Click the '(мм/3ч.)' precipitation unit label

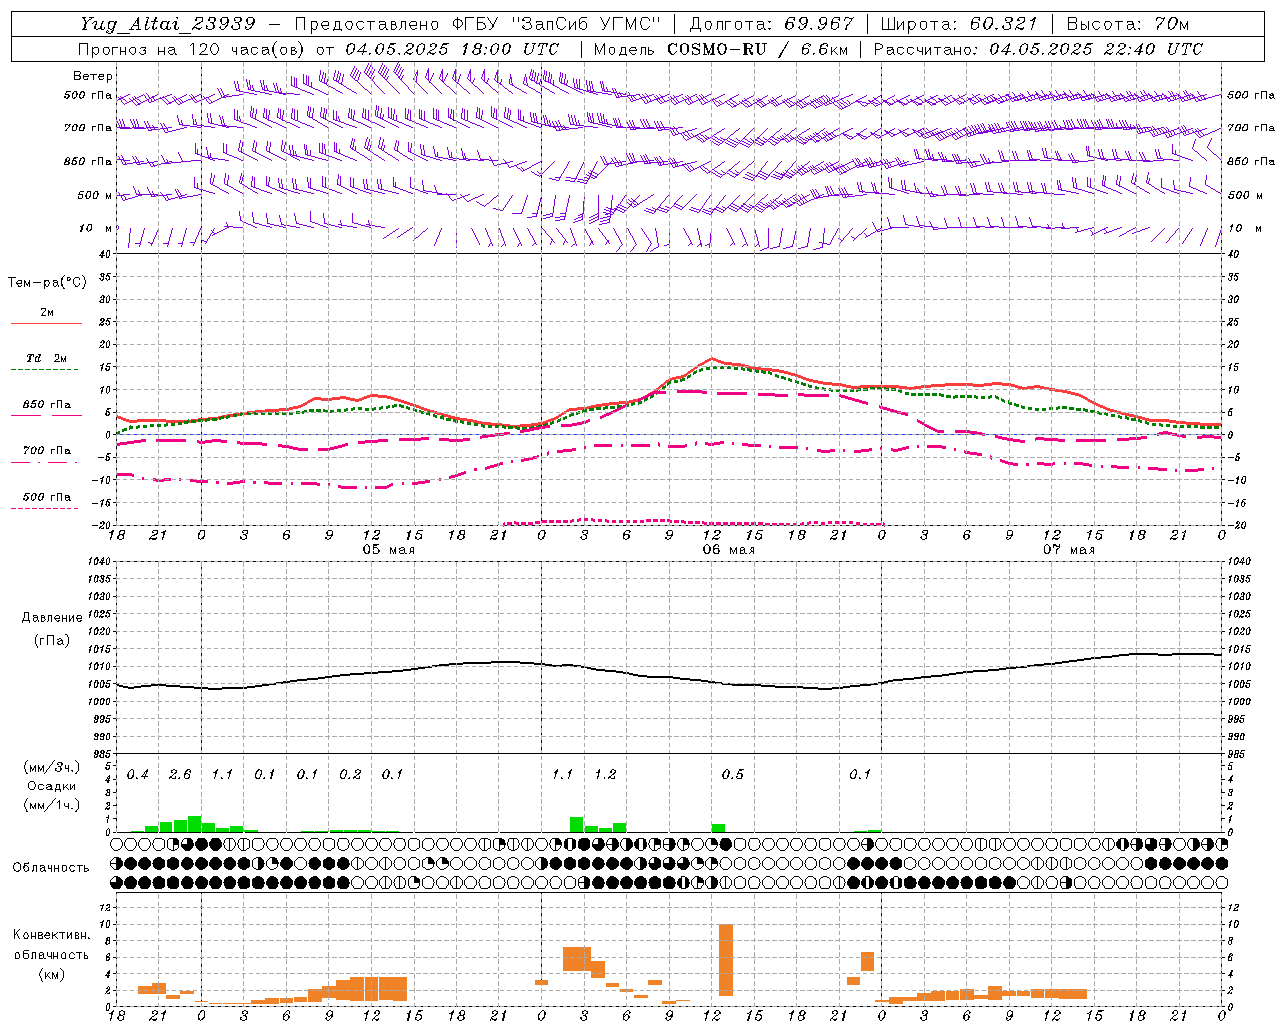click(x=52, y=767)
